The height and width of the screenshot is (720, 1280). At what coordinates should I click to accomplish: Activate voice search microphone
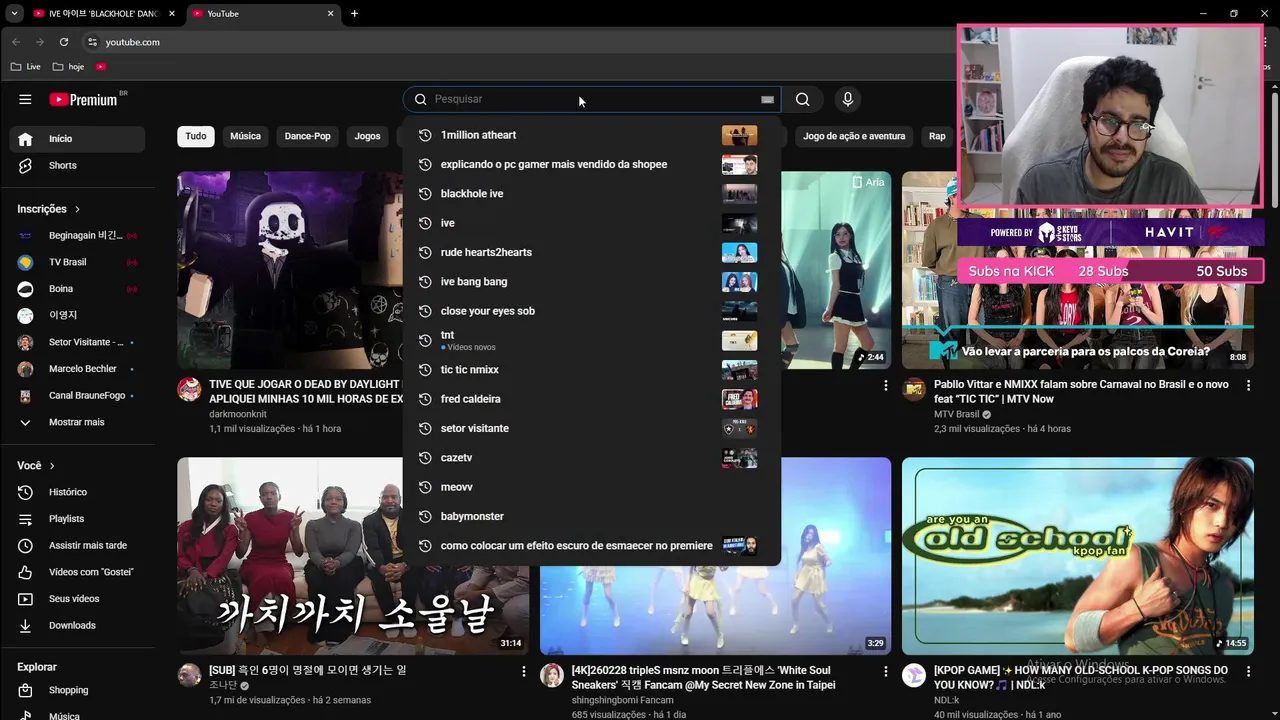click(x=847, y=99)
